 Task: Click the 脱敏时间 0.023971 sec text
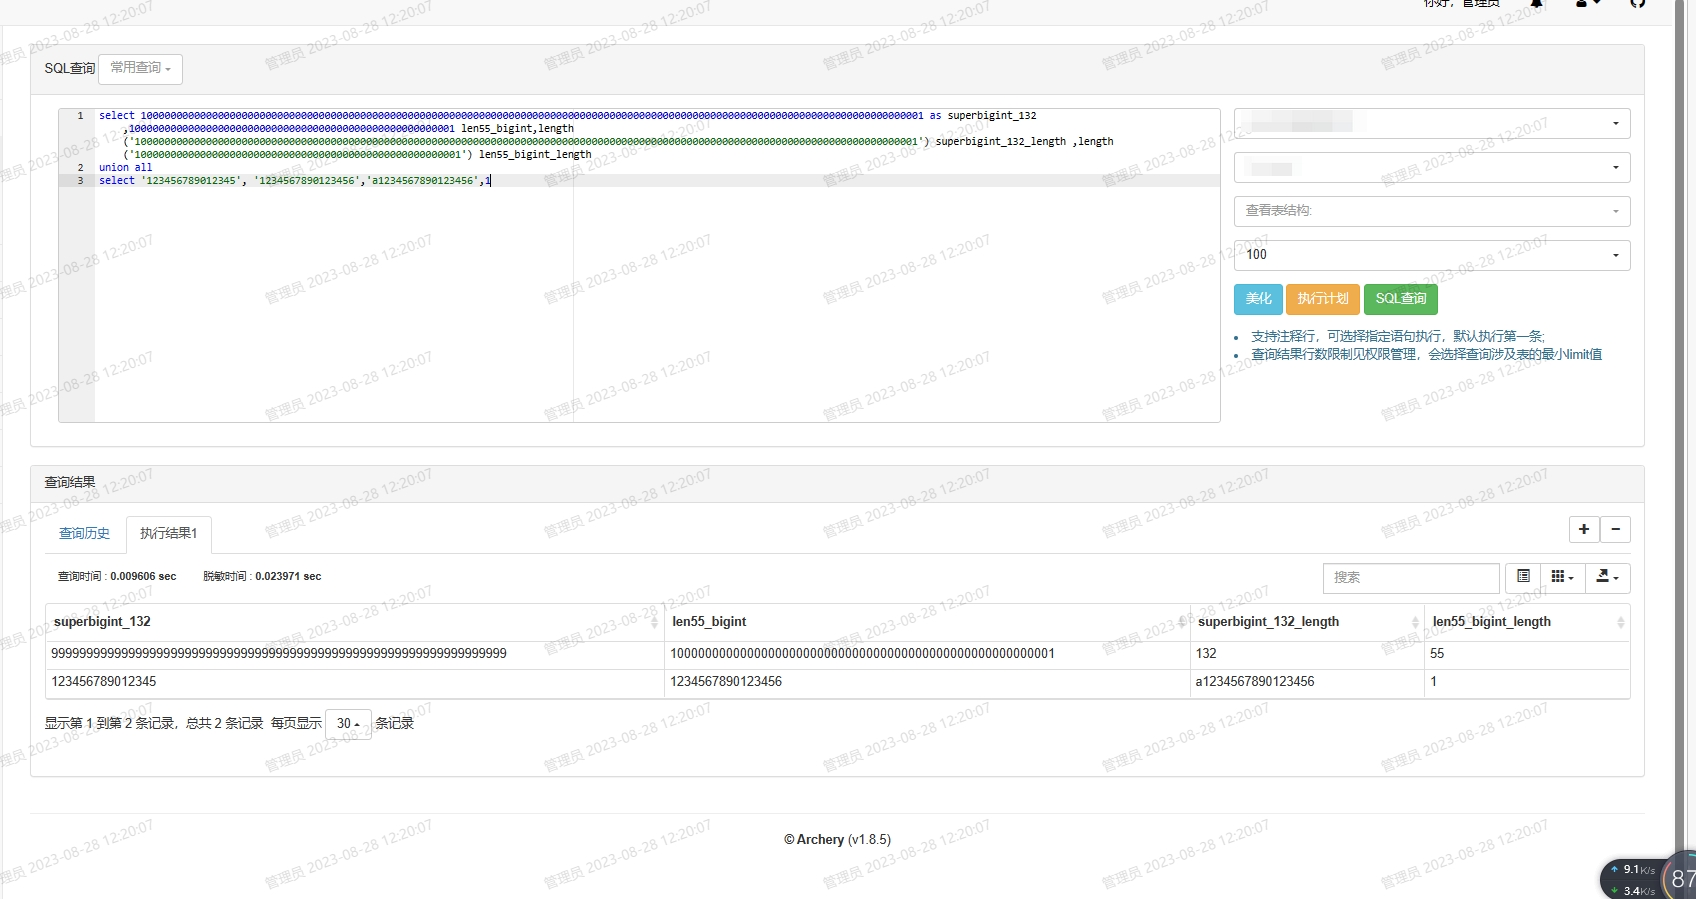[262, 576]
